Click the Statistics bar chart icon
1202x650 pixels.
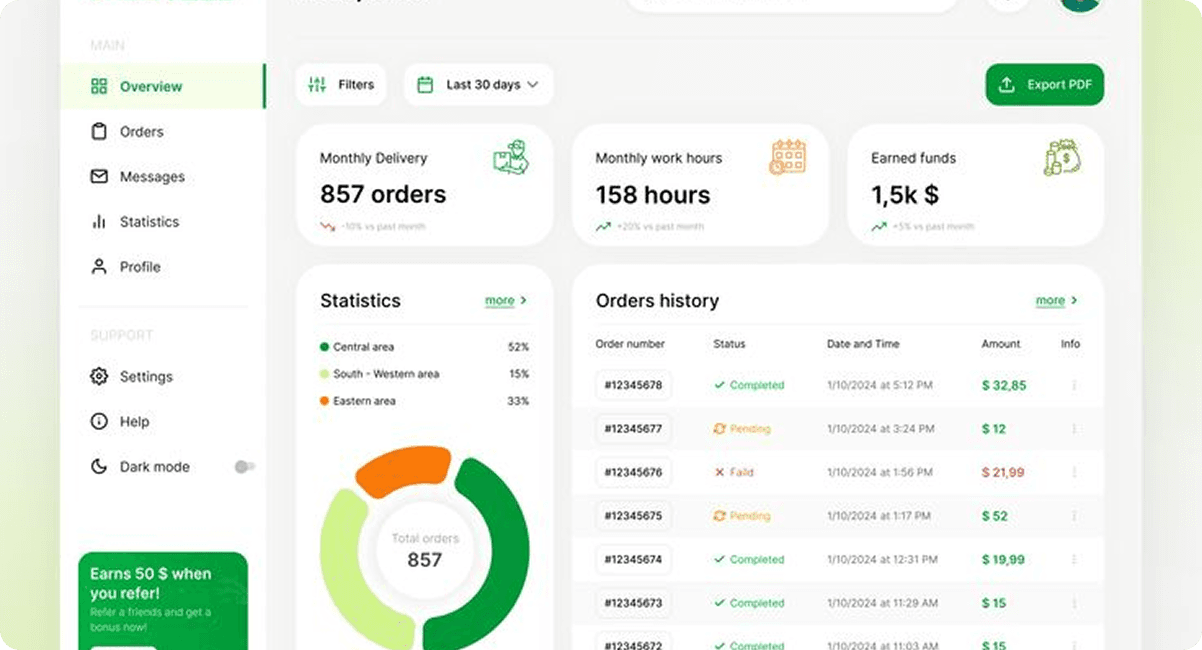click(x=99, y=222)
